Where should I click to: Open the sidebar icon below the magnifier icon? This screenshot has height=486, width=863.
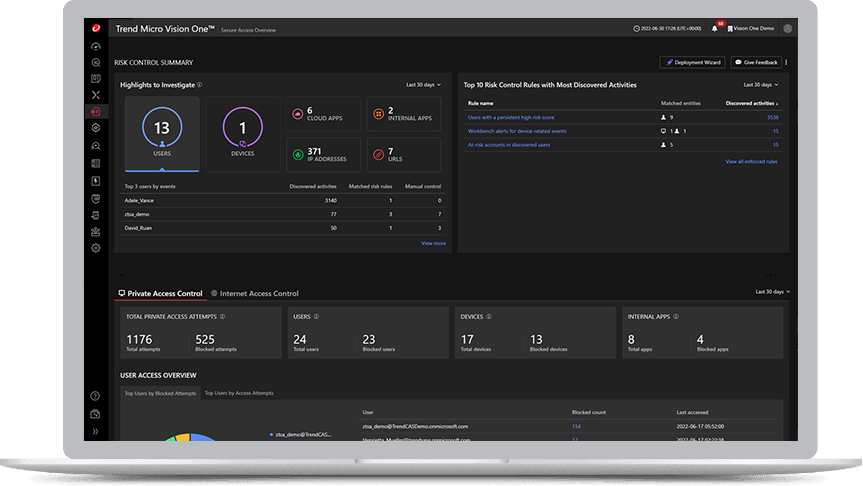coord(96,79)
